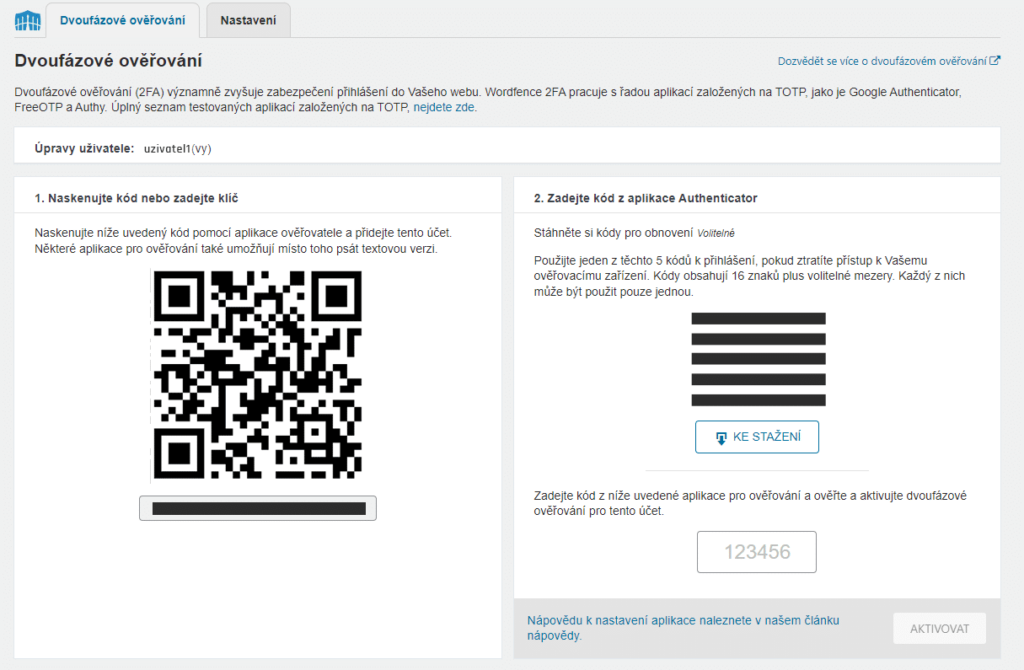Screen dimensions: 1024x670
Task: Open the Dozvědět se více o dvoufázovém ověřování link
Action: coord(882,61)
